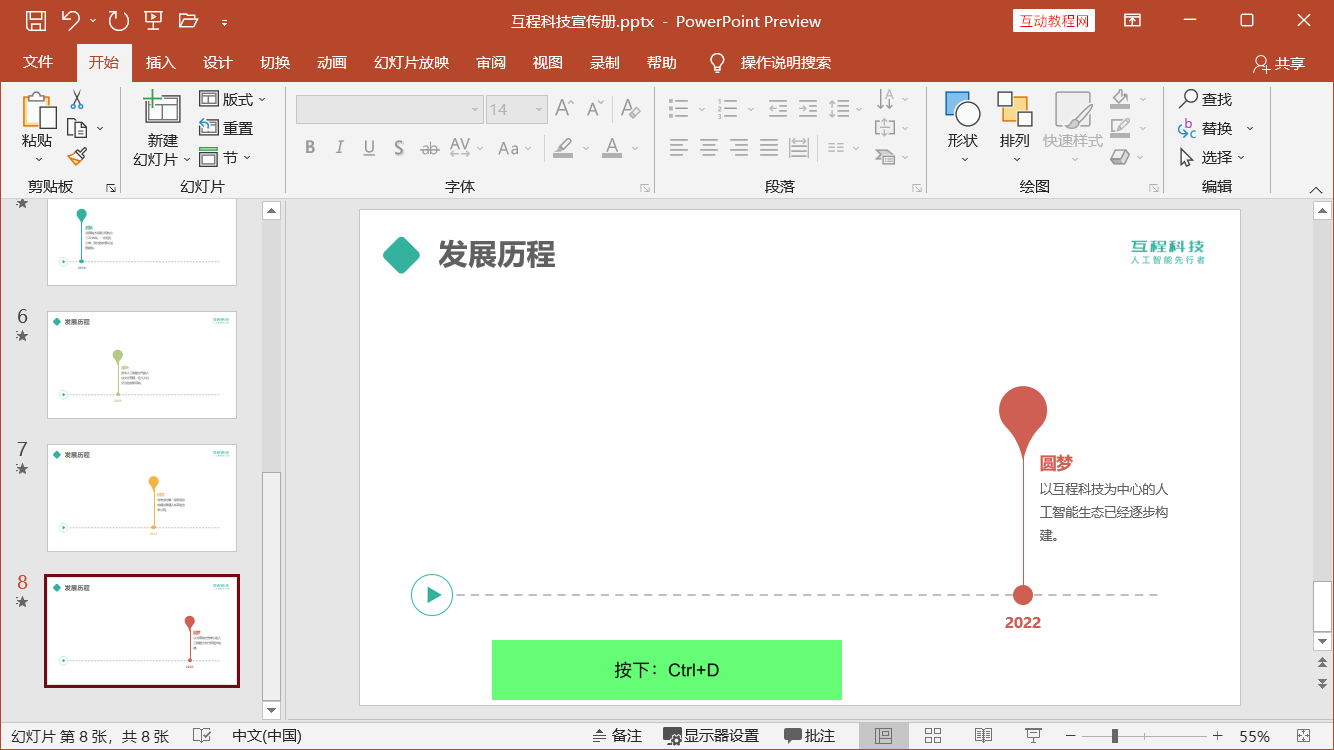Toggle text Shadow formatting
Viewport: 1334px width, 750px height.
click(398, 148)
